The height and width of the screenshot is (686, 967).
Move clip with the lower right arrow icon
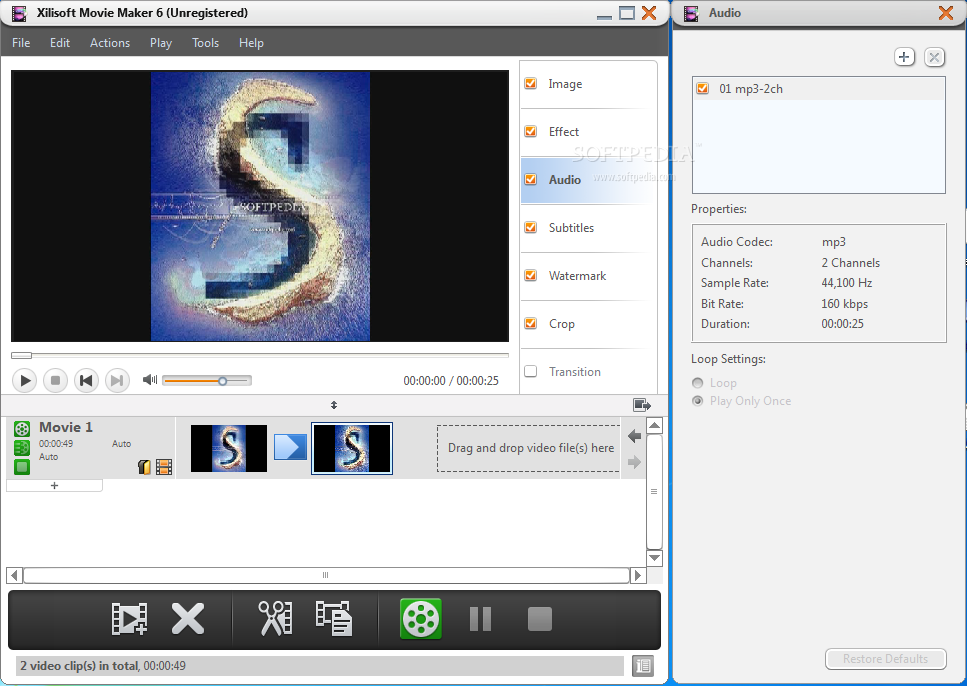tap(635, 462)
